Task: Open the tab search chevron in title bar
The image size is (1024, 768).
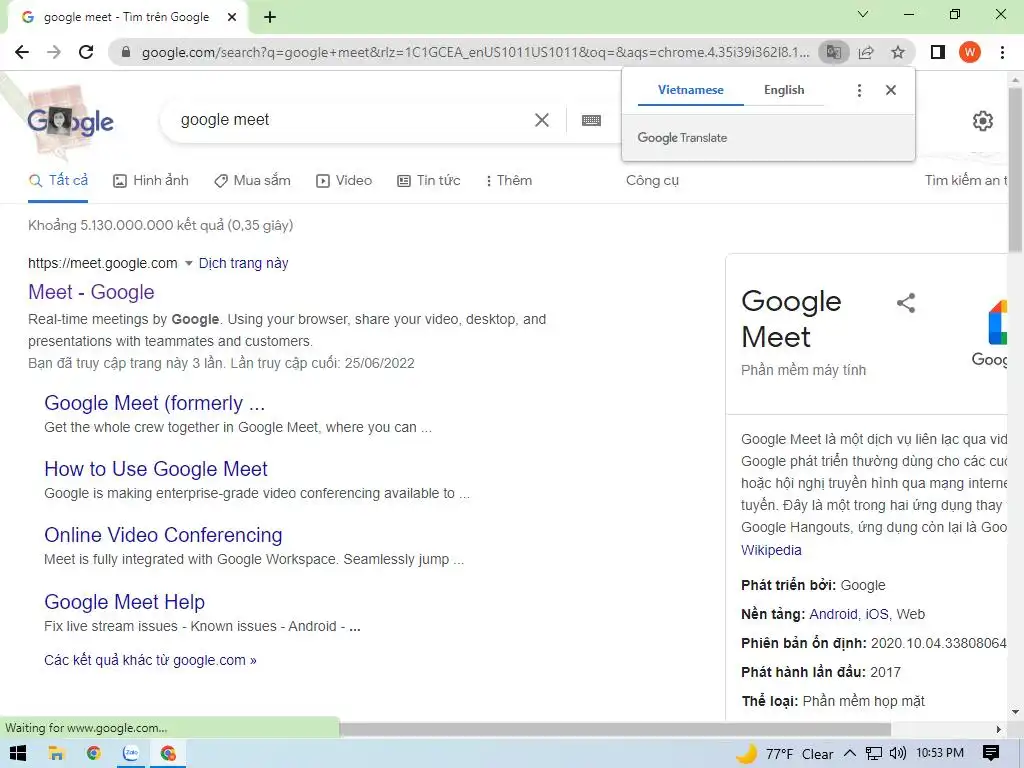Action: tap(863, 14)
